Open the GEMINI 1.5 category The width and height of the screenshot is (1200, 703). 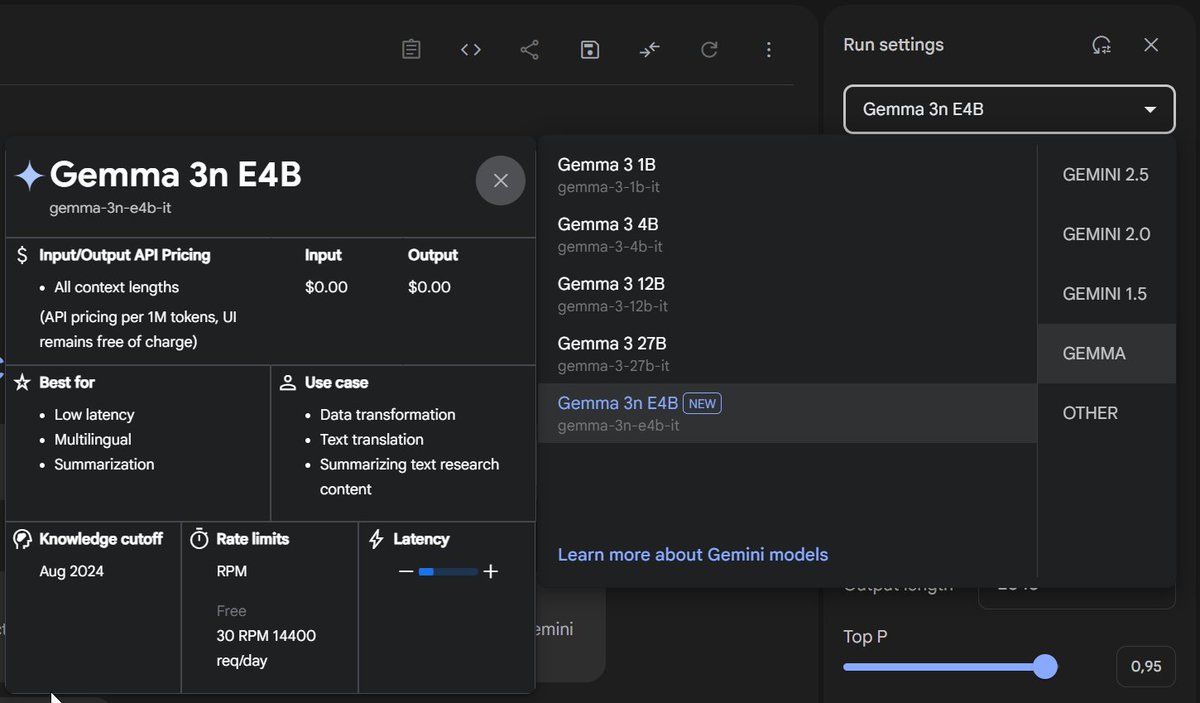pyautogui.click(x=1106, y=294)
